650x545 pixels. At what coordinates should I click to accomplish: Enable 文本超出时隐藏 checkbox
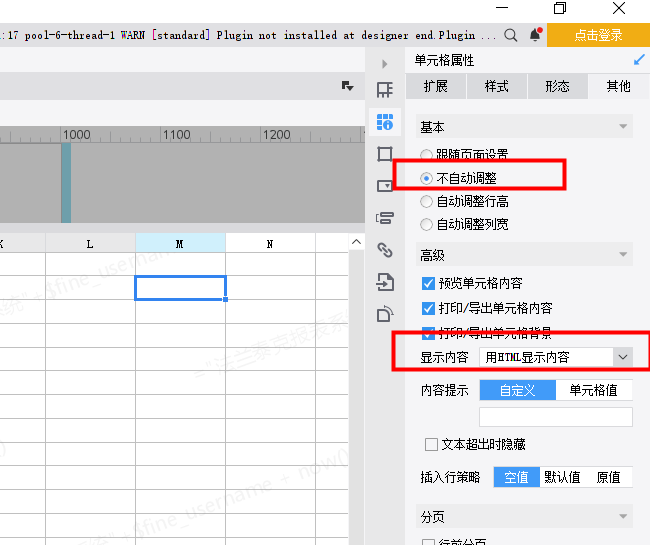[x=431, y=445]
